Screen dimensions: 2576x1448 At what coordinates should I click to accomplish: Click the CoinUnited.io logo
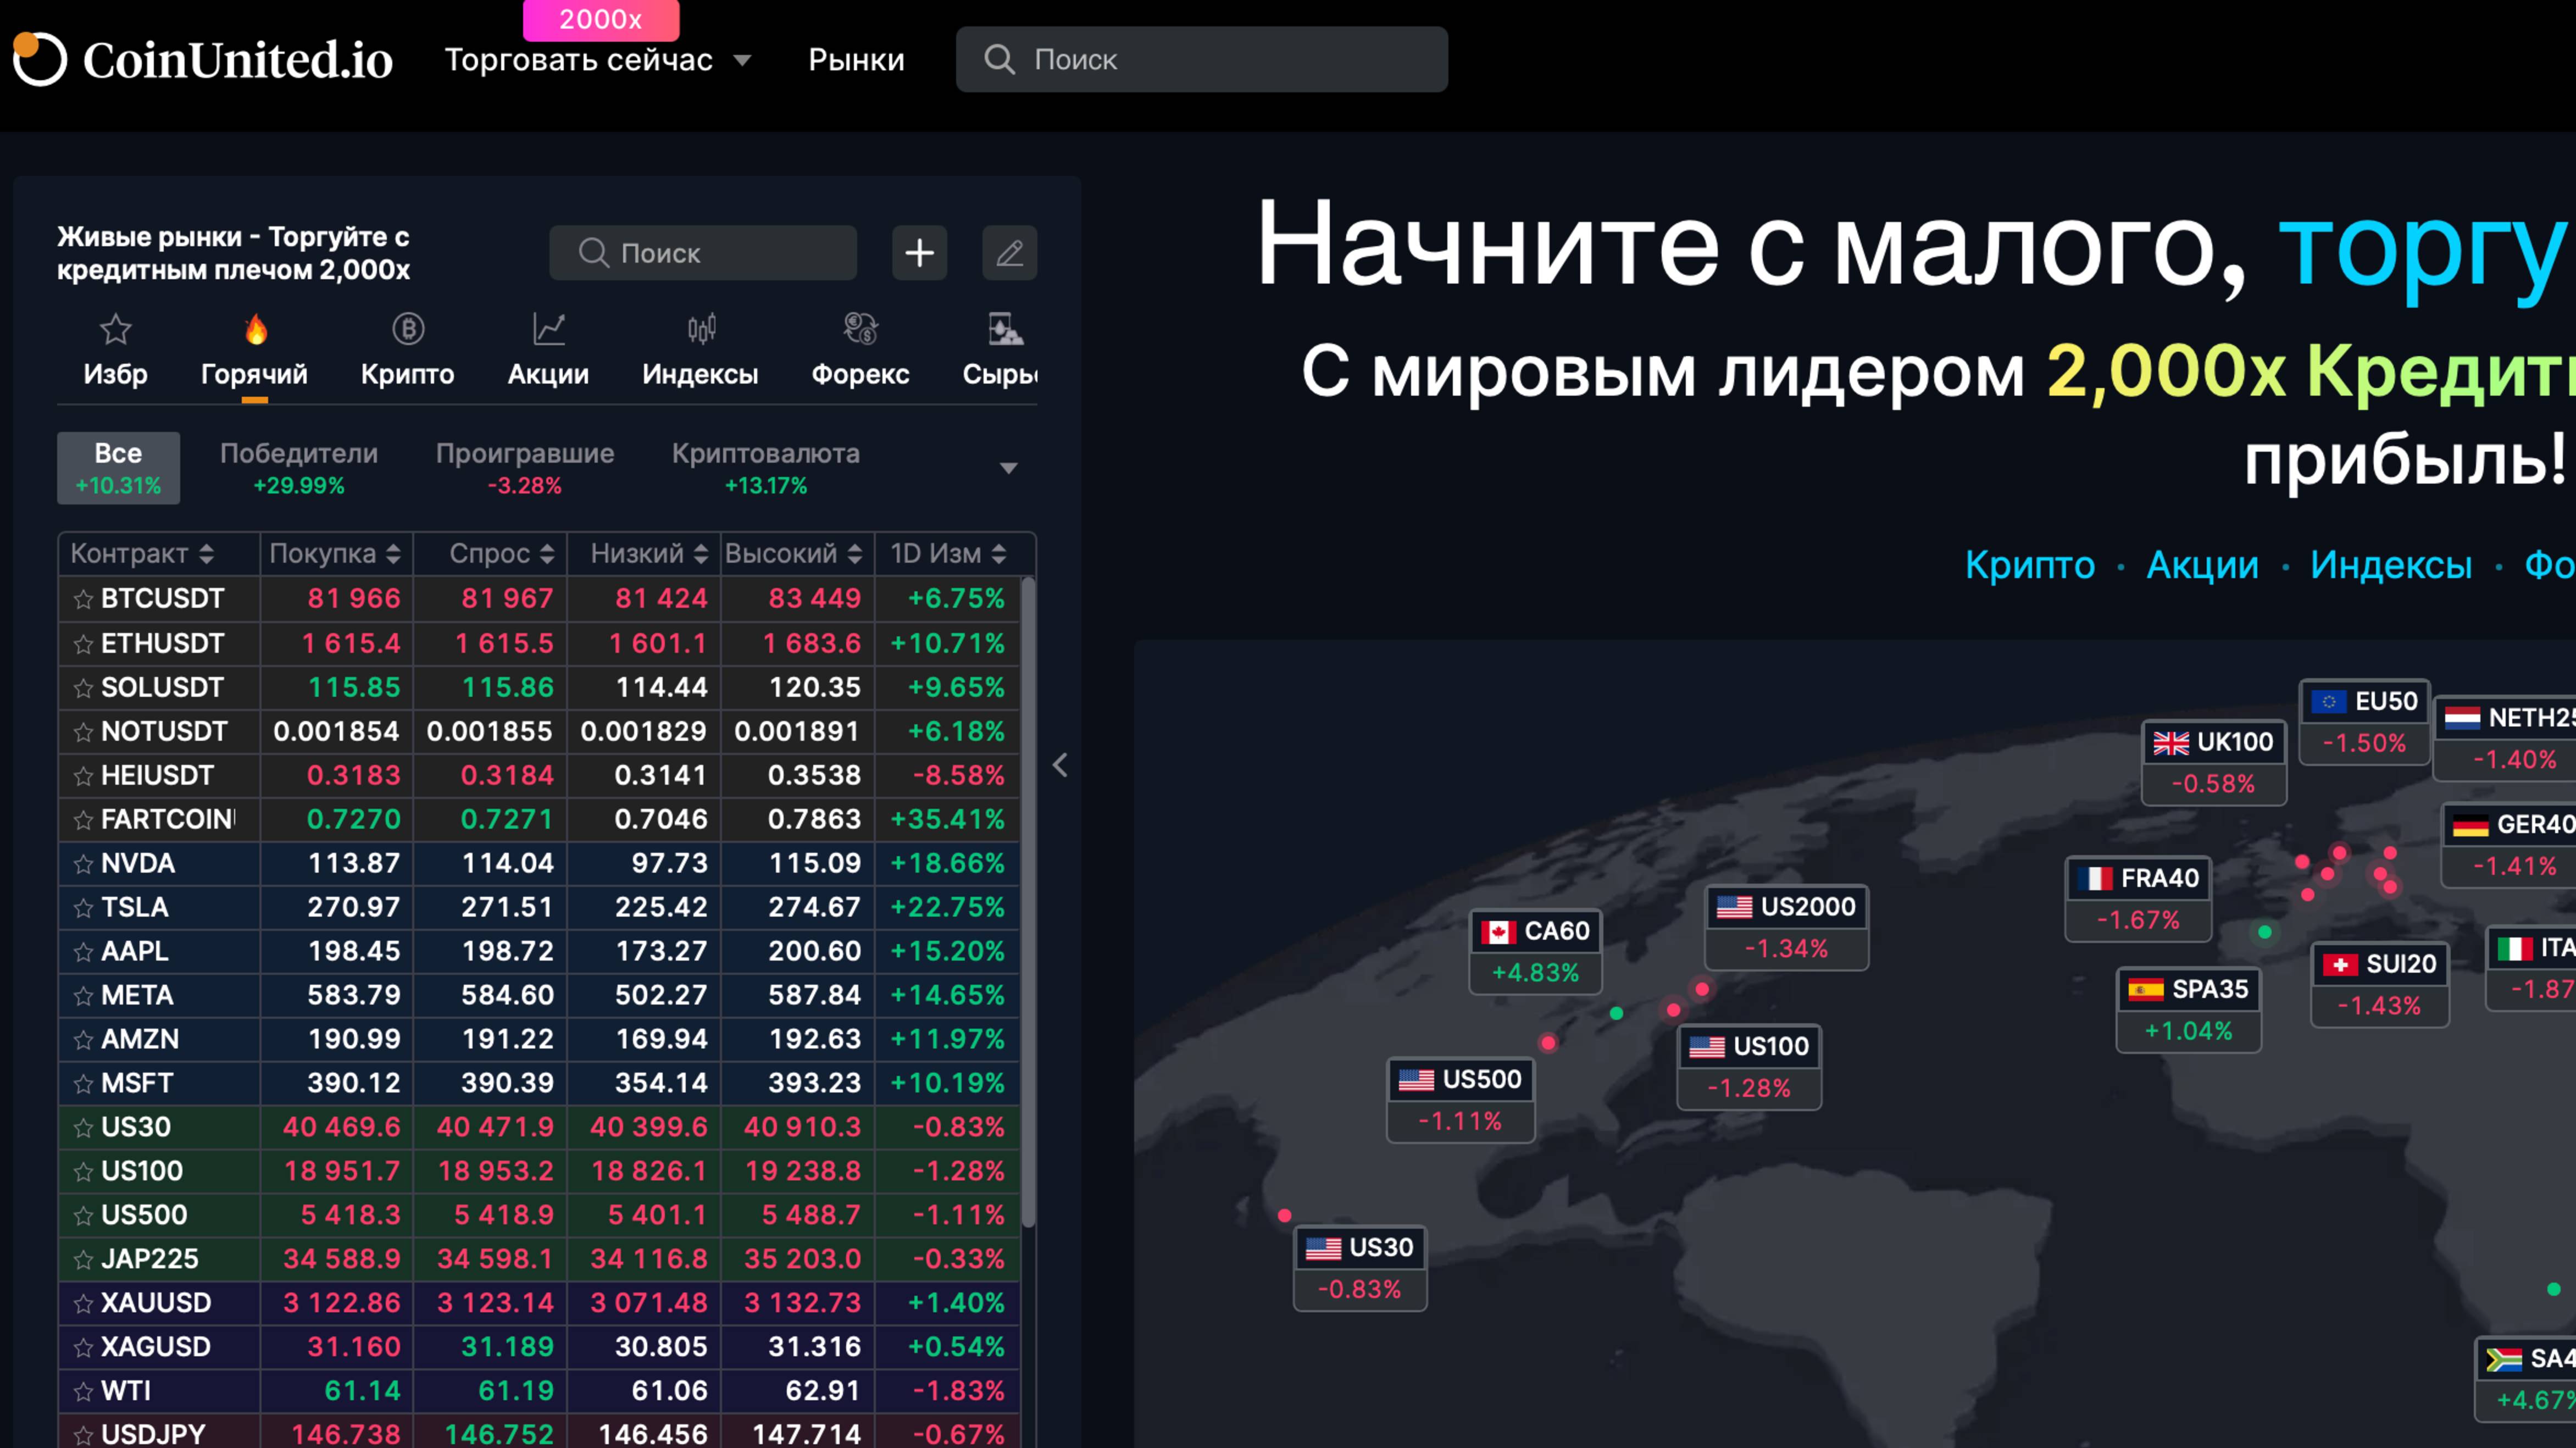pyautogui.click(x=203, y=60)
